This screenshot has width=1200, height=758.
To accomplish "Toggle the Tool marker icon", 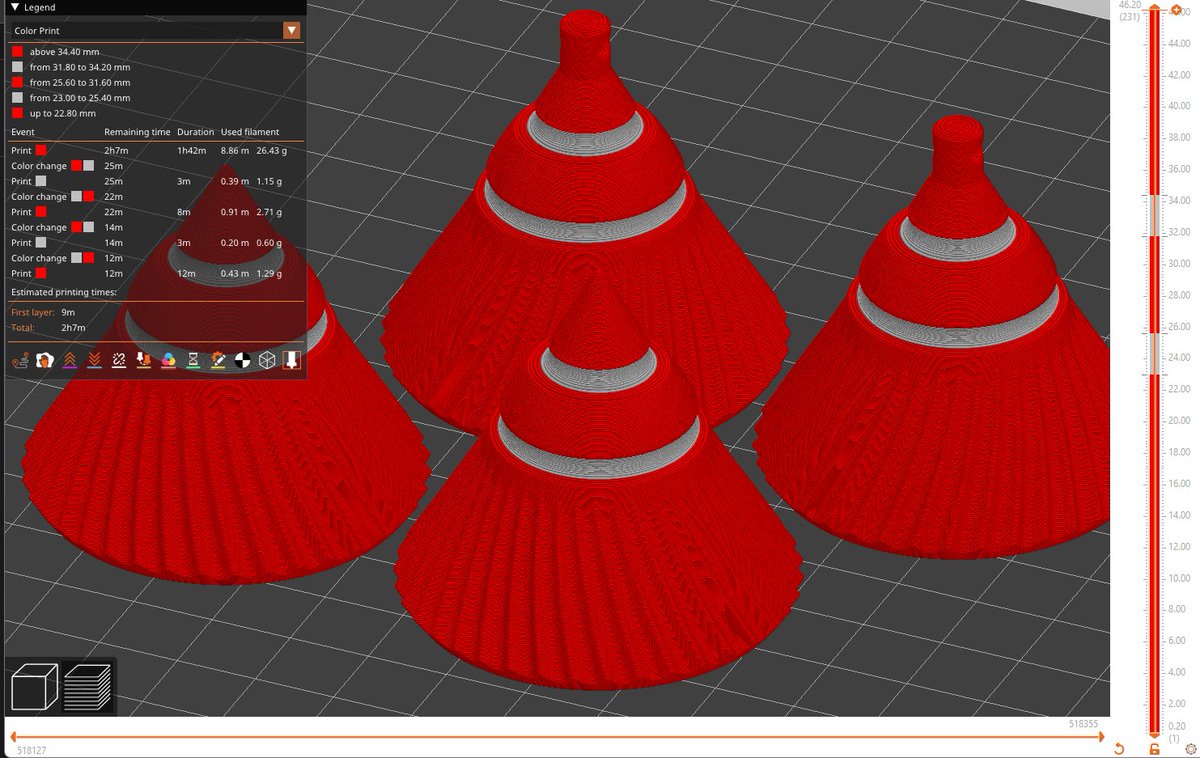I will click(292, 360).
